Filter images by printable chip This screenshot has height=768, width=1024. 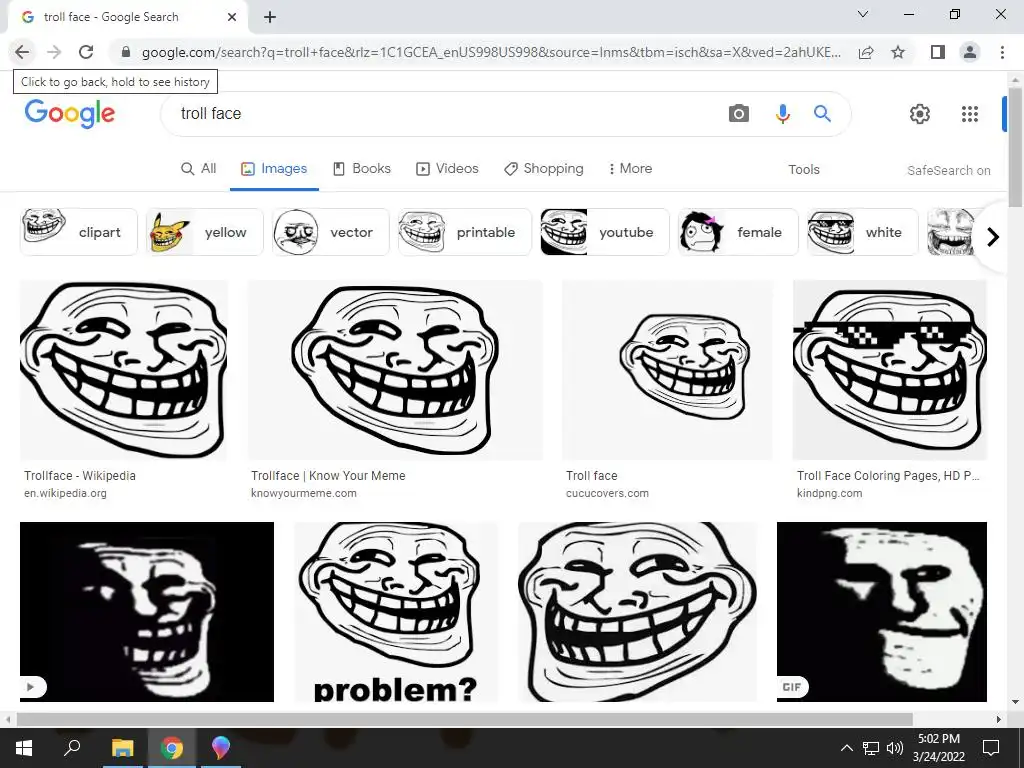(x=465, y=232)
